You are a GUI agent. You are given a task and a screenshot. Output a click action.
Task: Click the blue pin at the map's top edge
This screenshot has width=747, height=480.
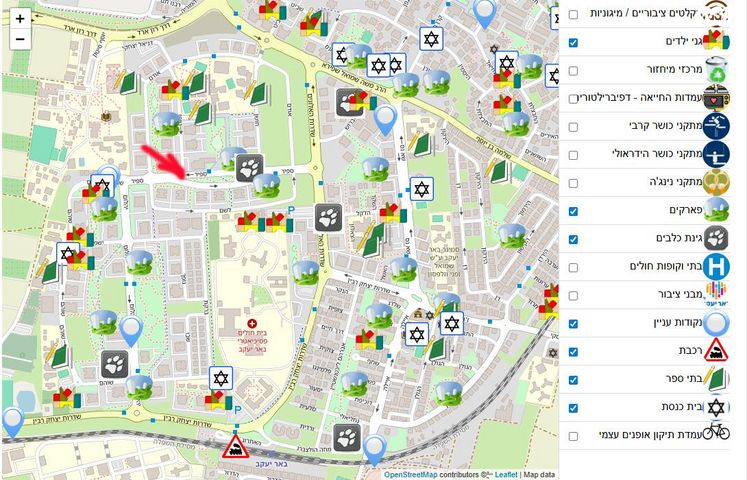[x=485, y=13]
